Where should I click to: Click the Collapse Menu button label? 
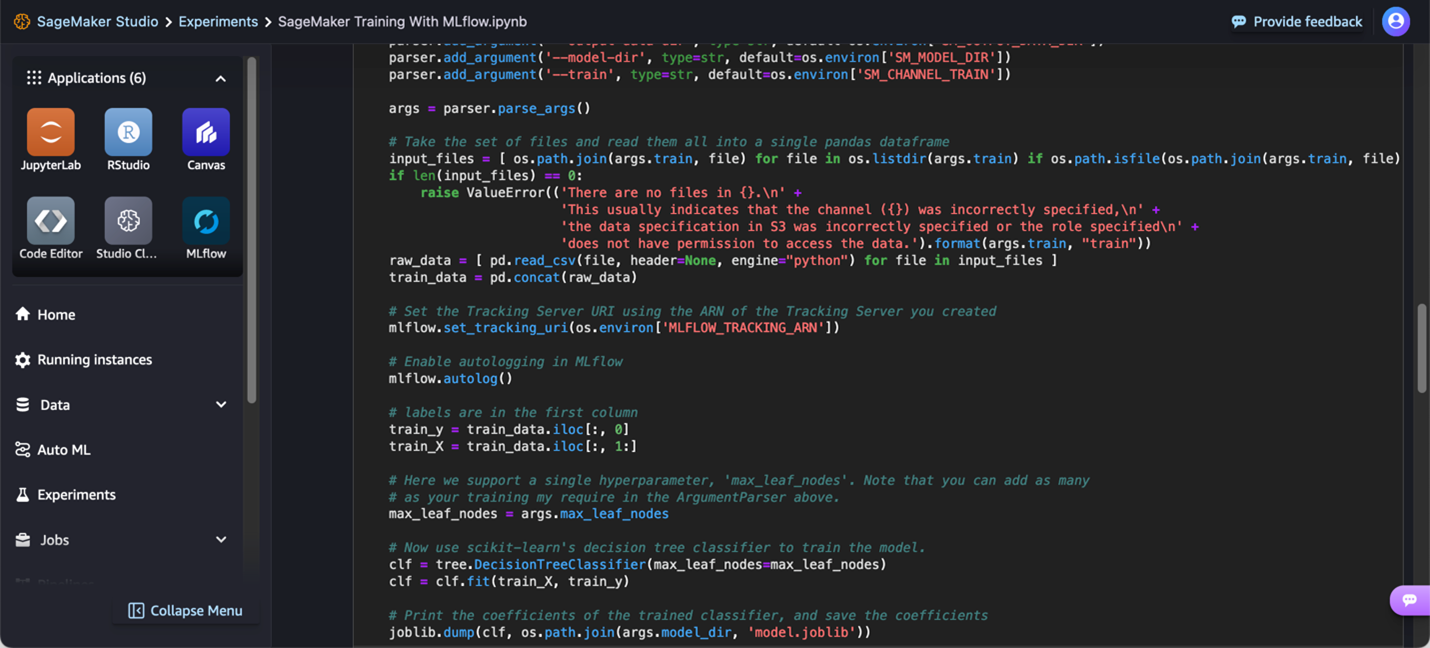(x=196, y=610)
